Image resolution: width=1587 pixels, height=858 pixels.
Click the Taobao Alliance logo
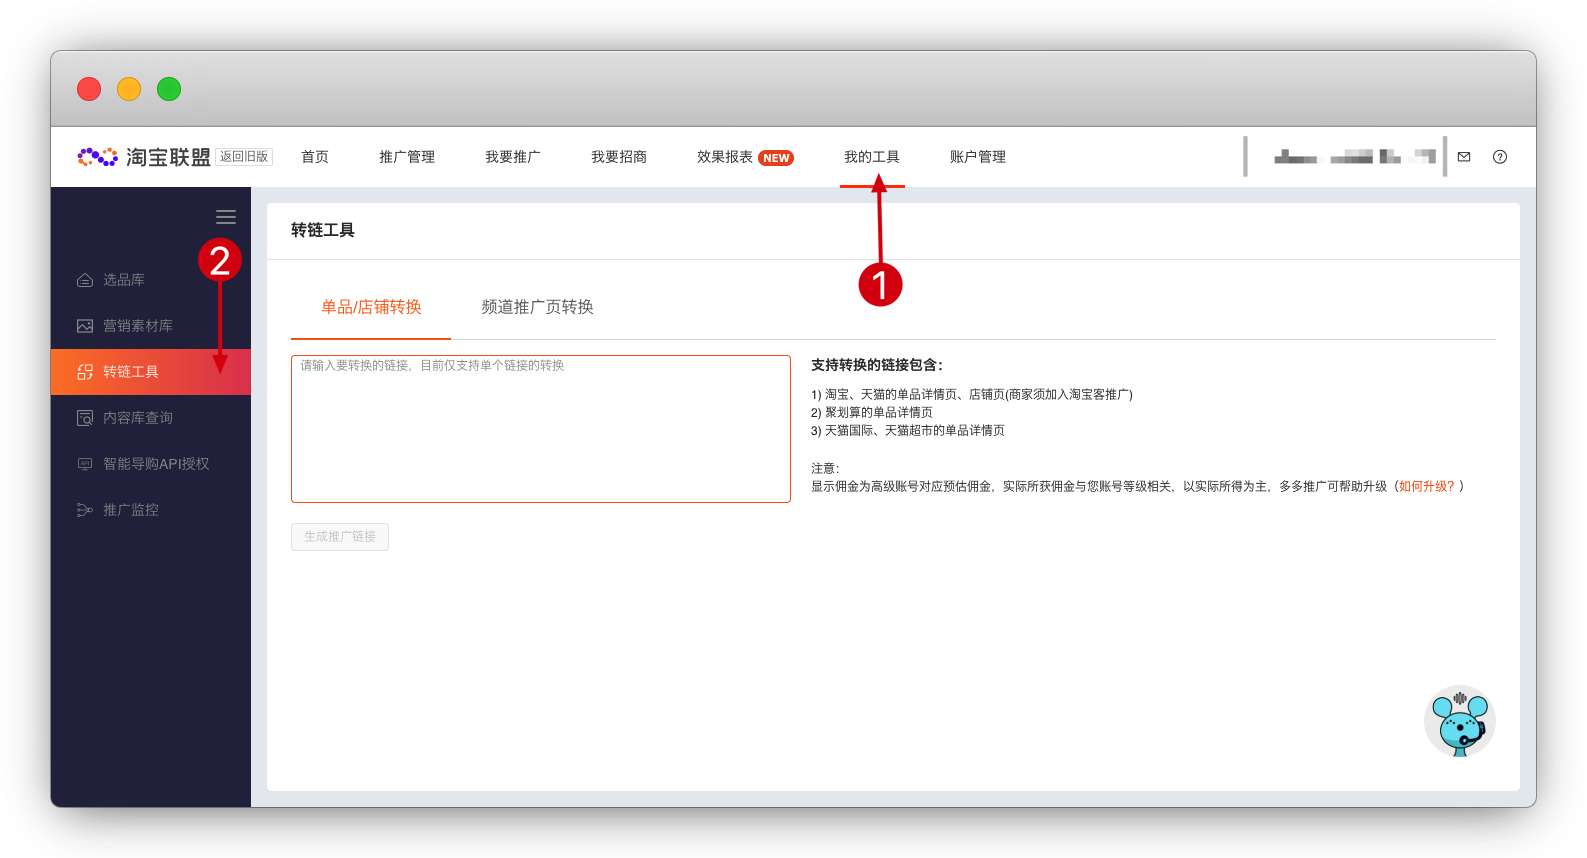click(x=144, y=157)
